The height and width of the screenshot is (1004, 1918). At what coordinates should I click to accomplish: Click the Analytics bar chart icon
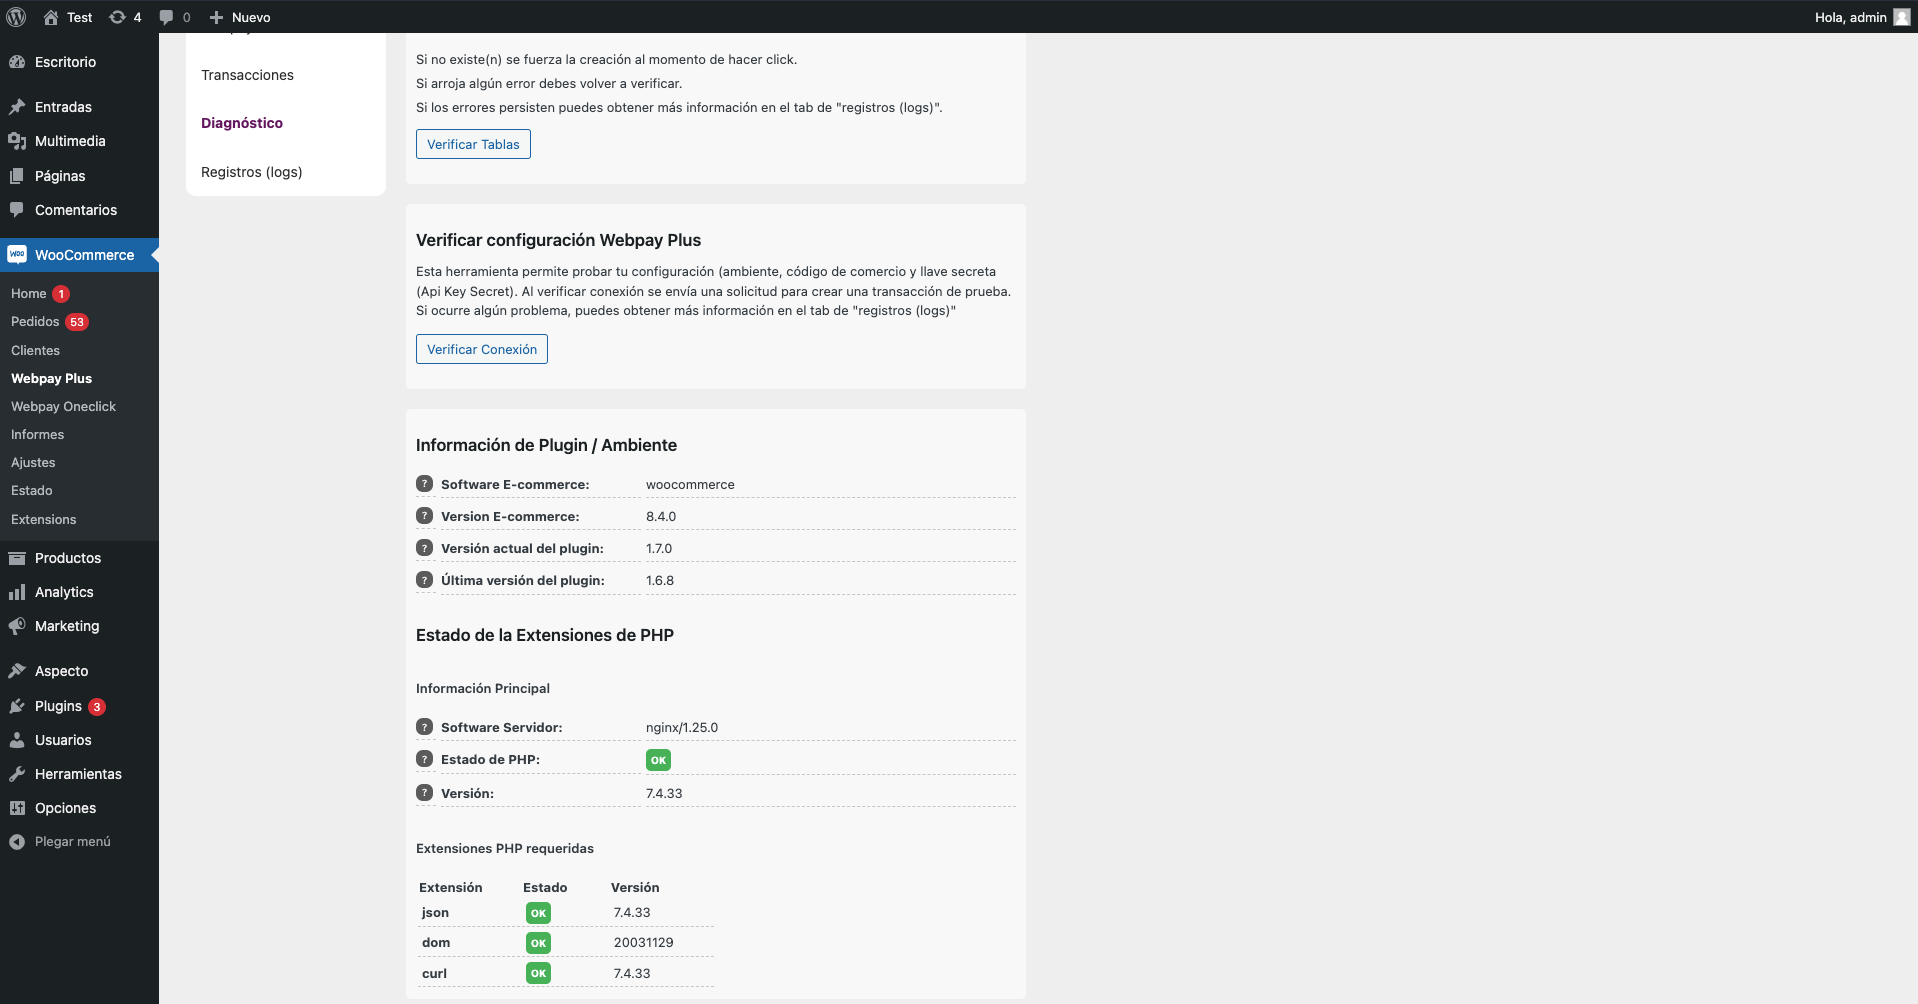click(17, 592)
